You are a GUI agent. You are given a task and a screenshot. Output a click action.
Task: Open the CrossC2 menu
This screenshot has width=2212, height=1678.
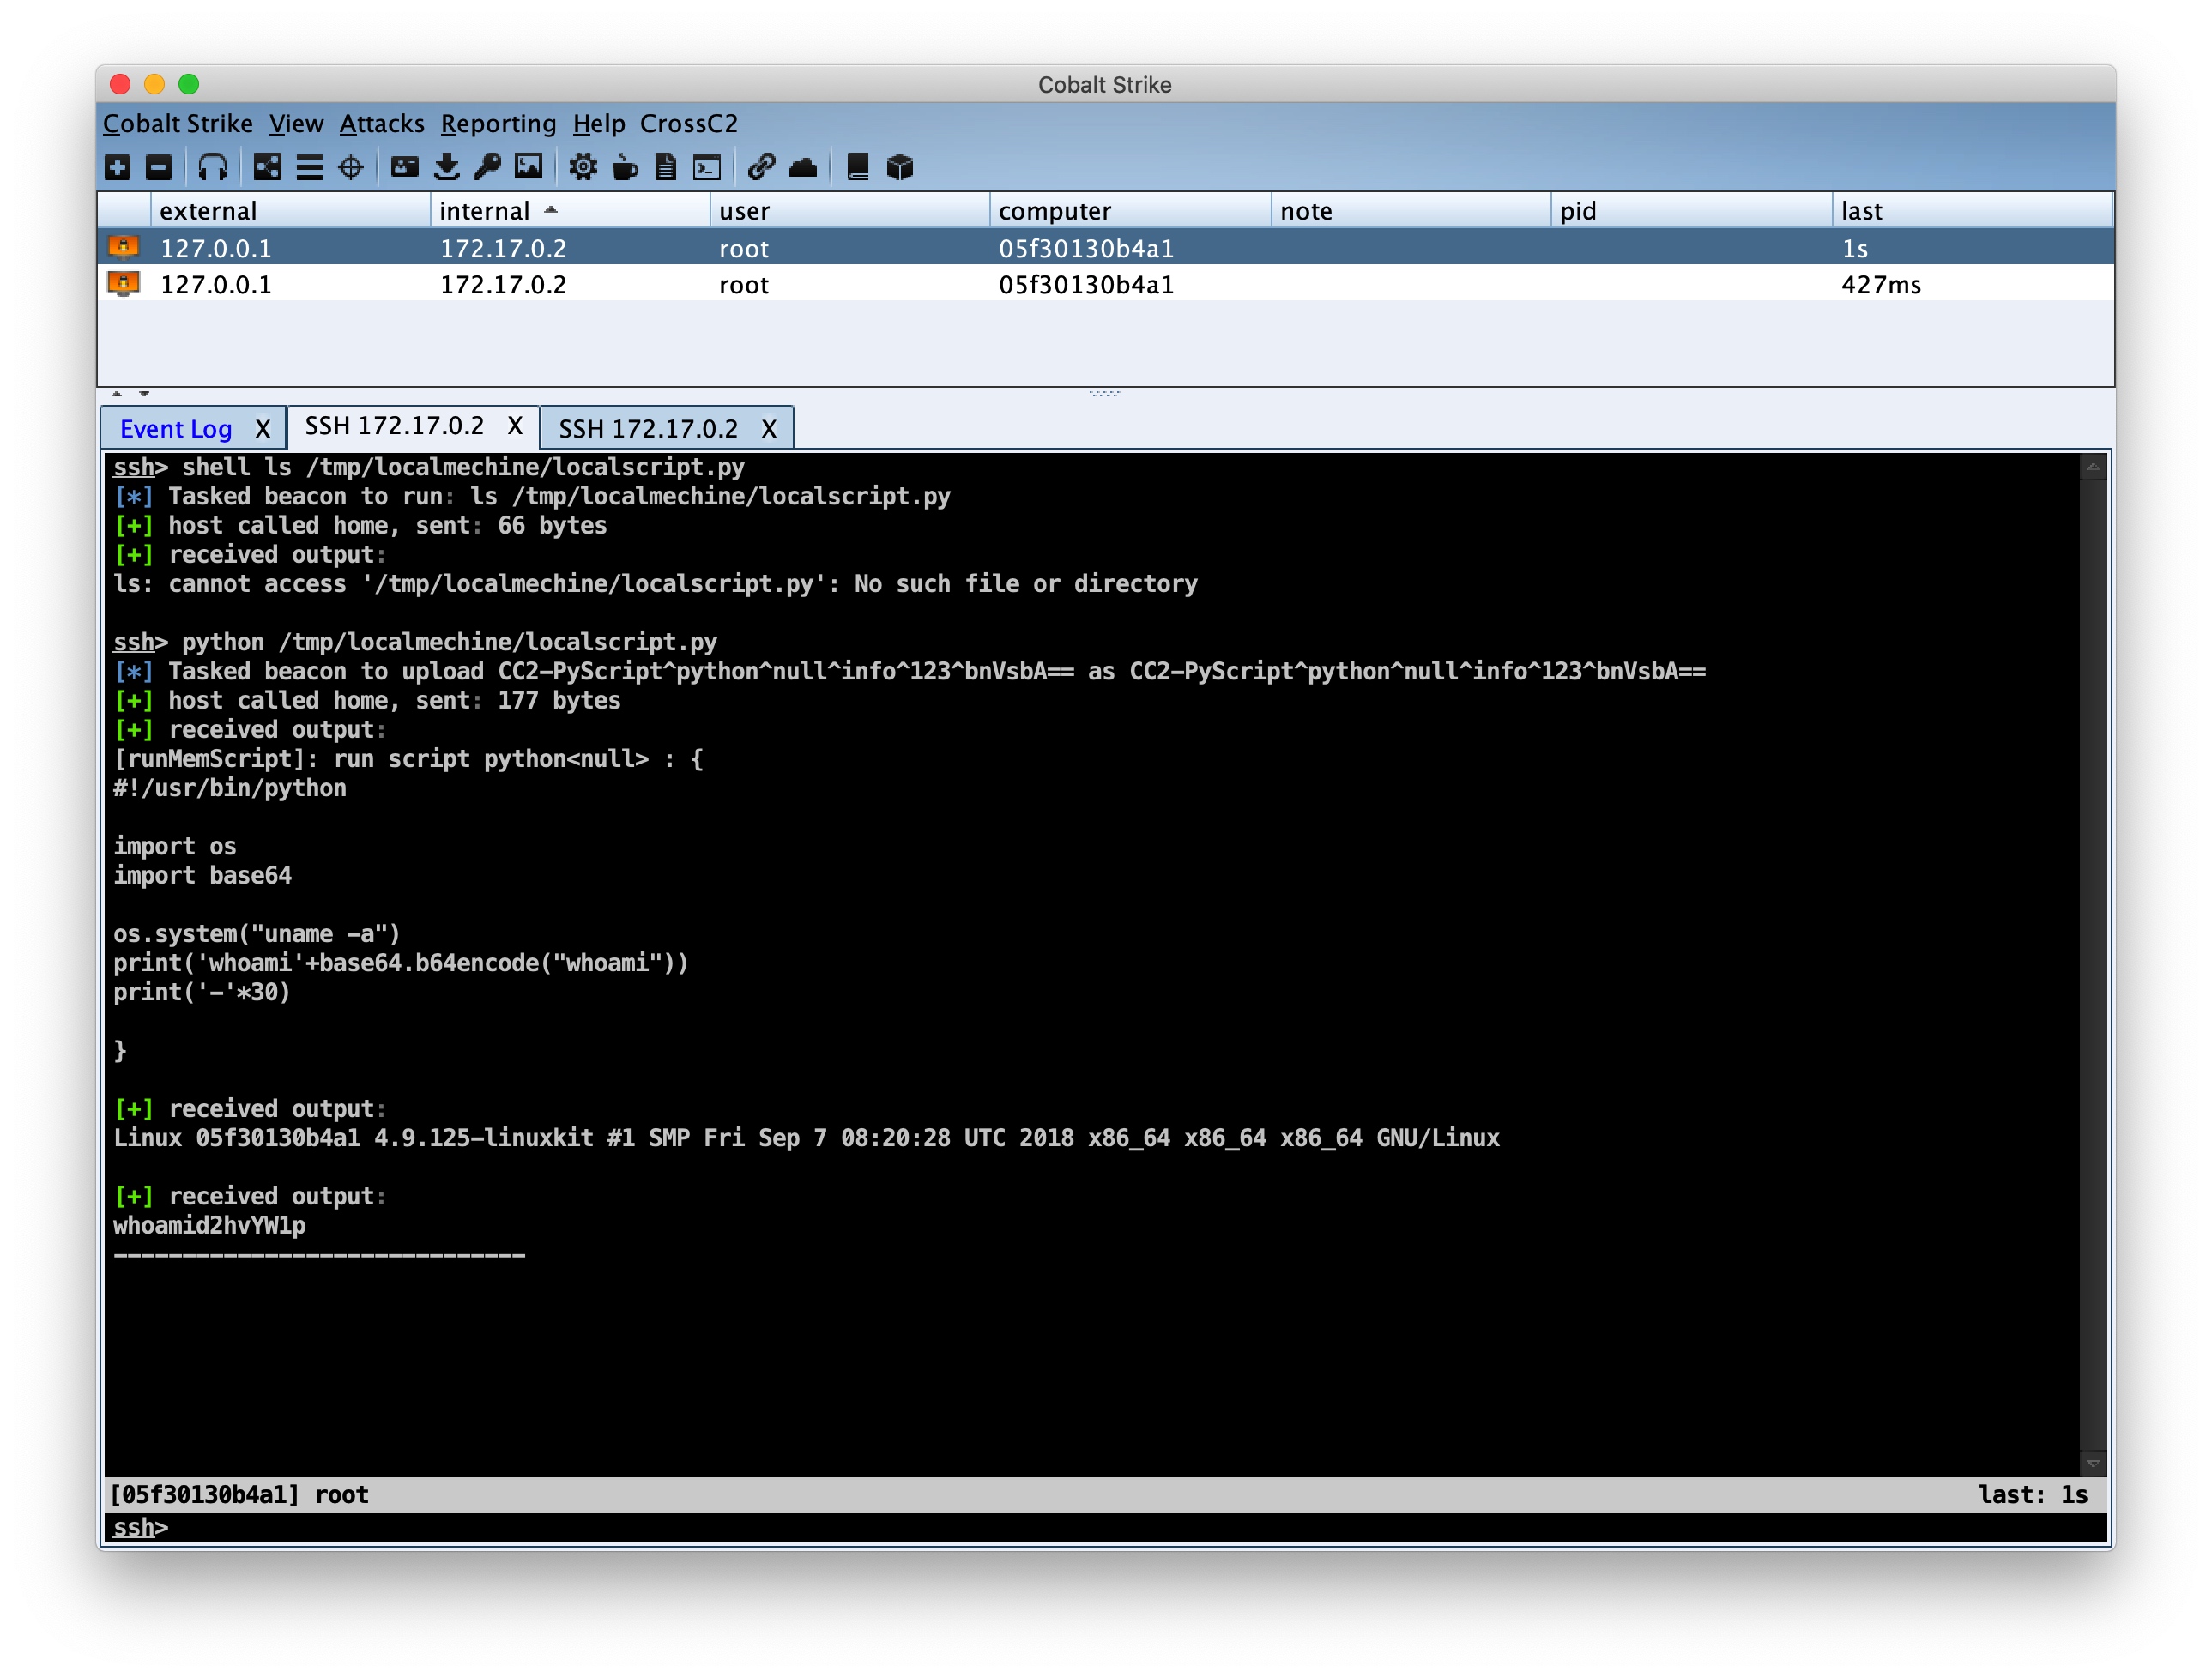(688, 124)
